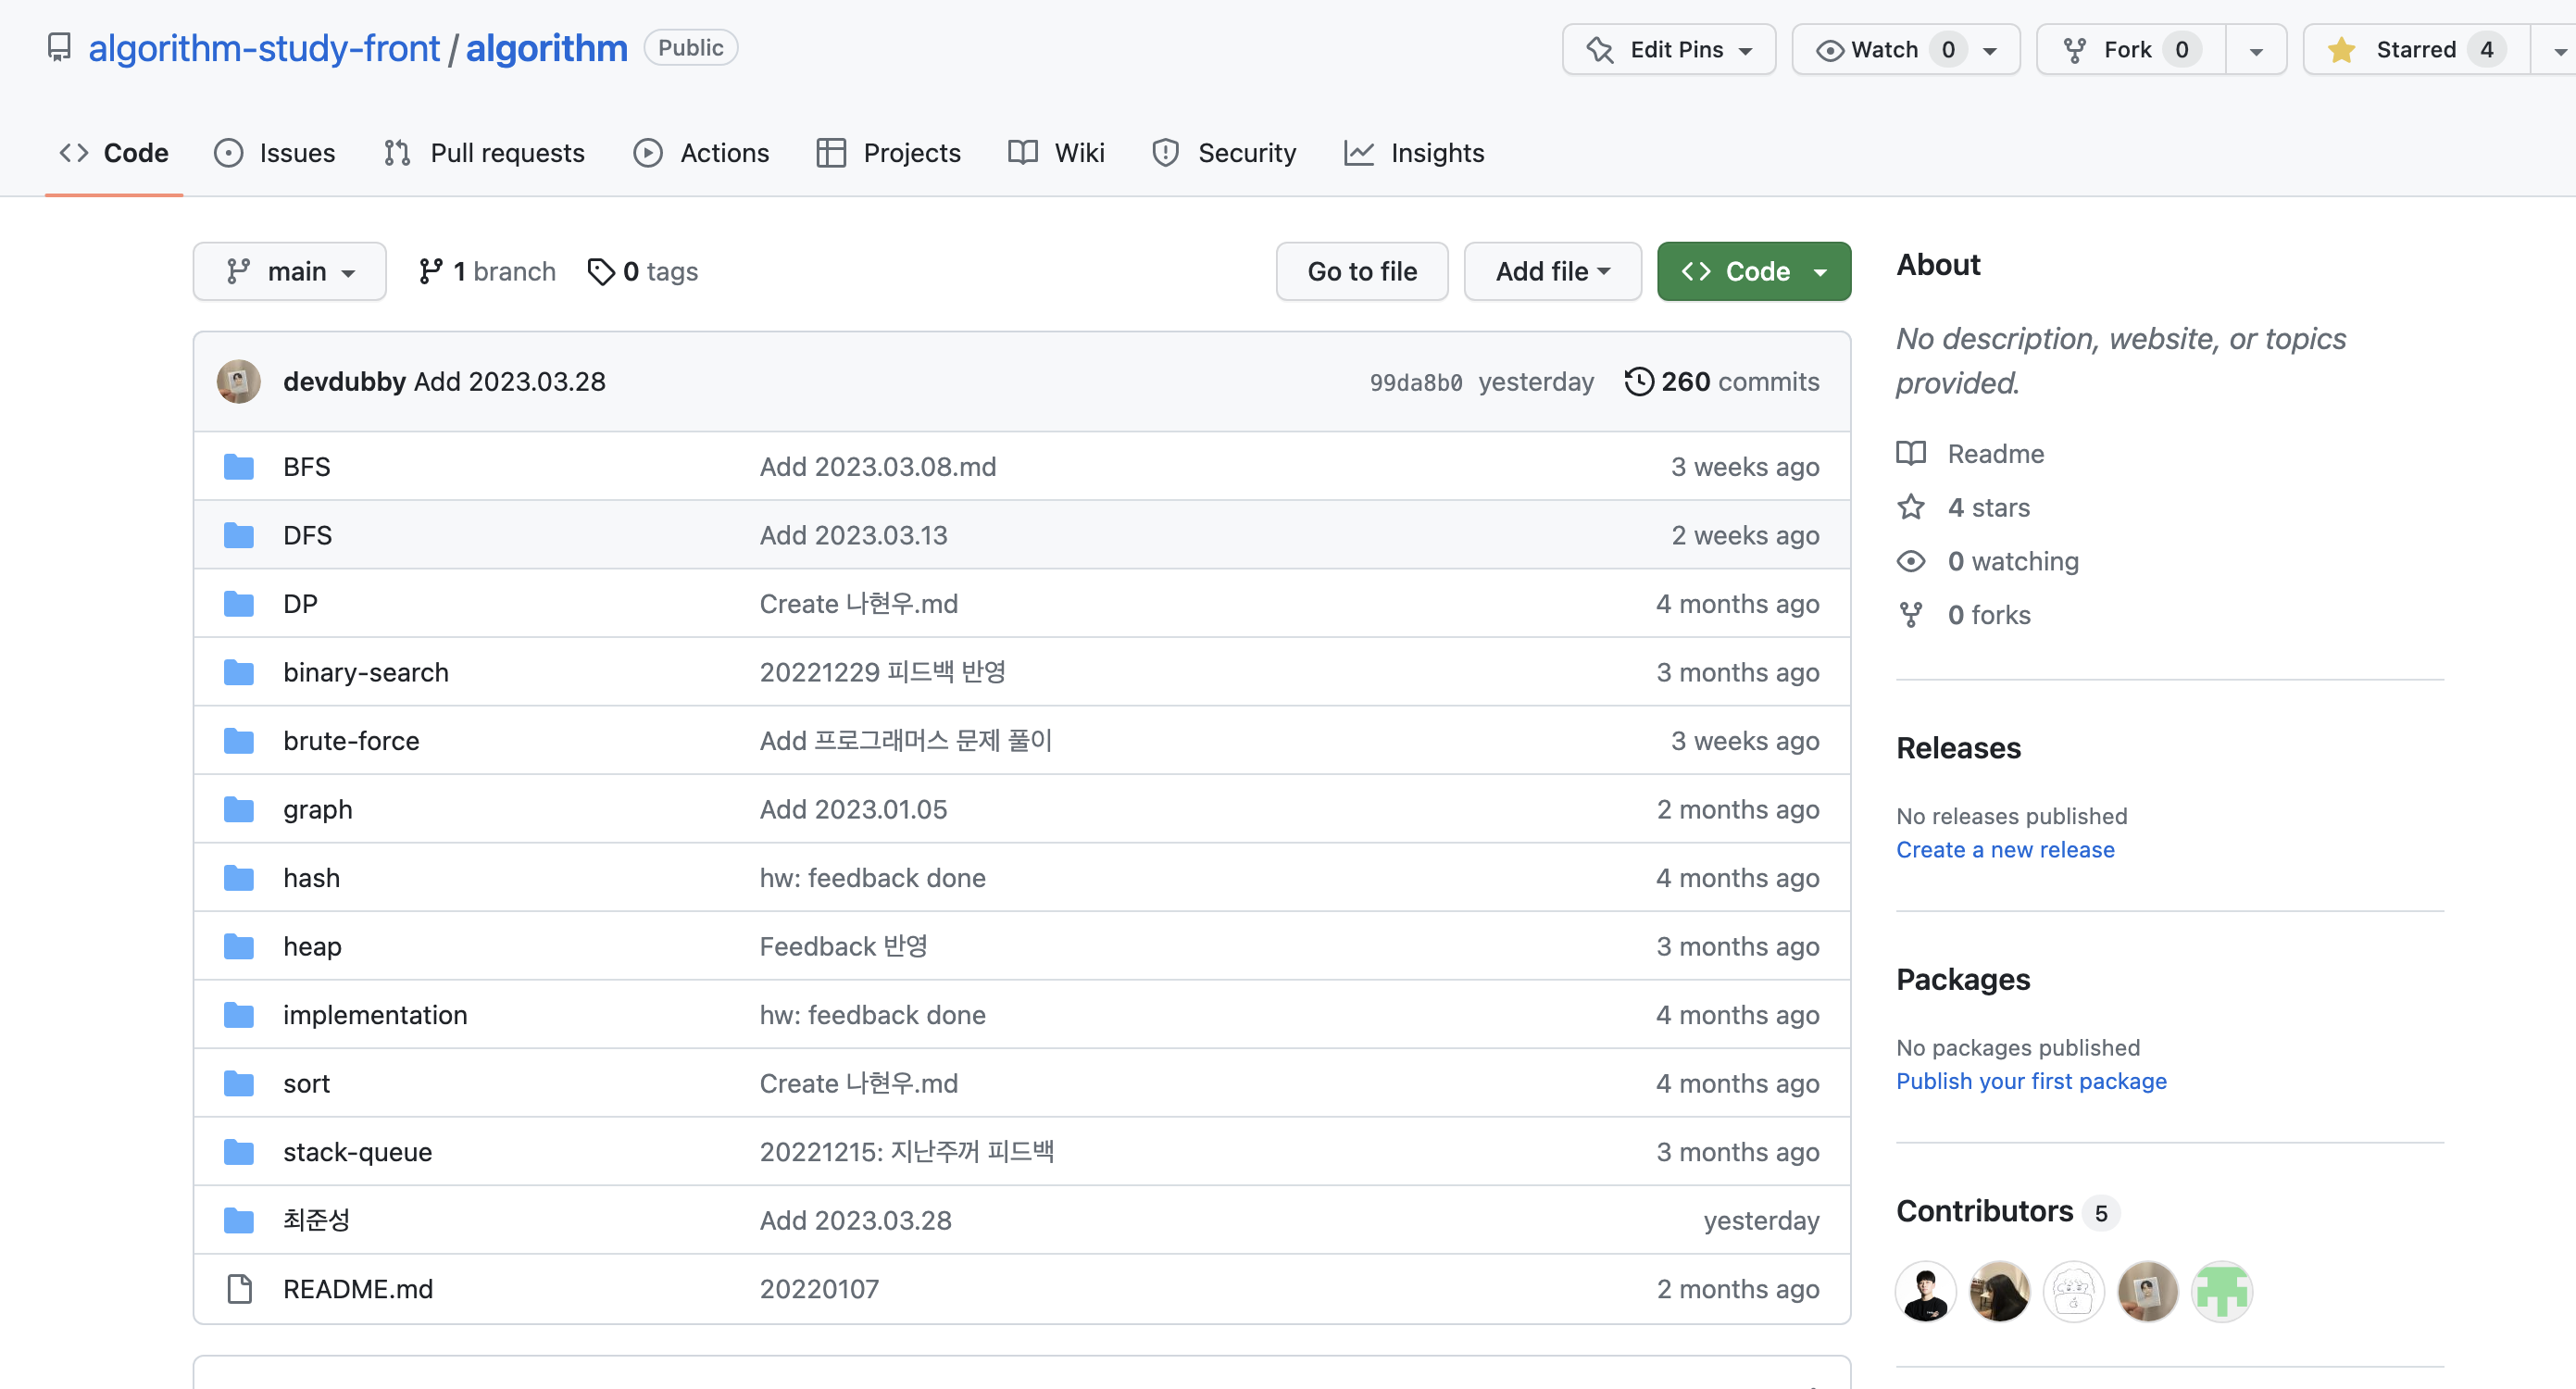Screen dimensions: 2576x1389
Task: Expand the Add file menu
Action: click(1551, 271)
